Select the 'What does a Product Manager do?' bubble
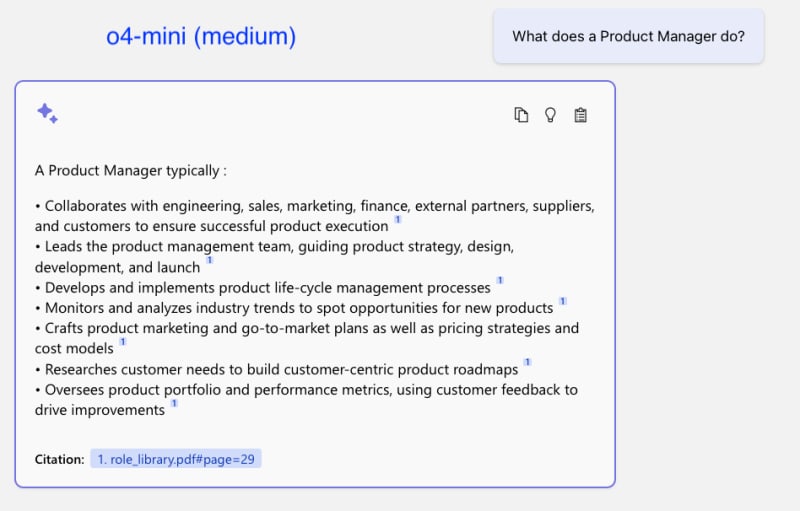 (x=629, y=36)
